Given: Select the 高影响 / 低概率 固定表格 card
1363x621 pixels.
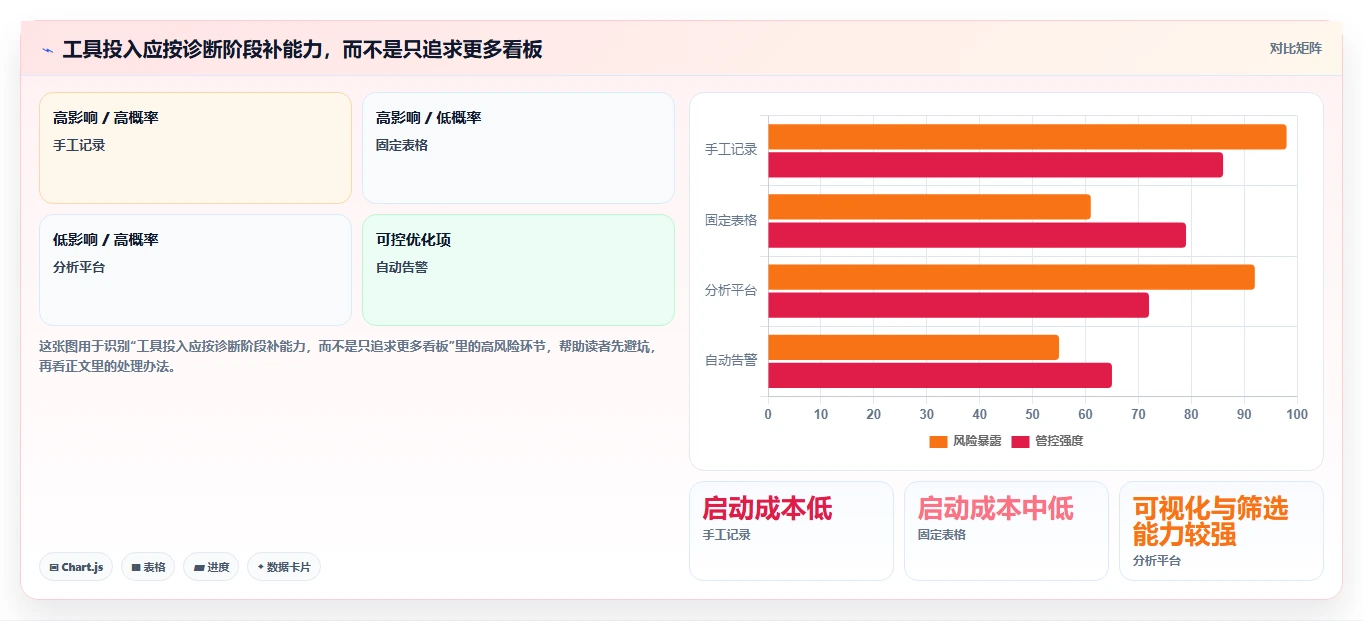Looking at the screenshot, I should coord(518,148).
